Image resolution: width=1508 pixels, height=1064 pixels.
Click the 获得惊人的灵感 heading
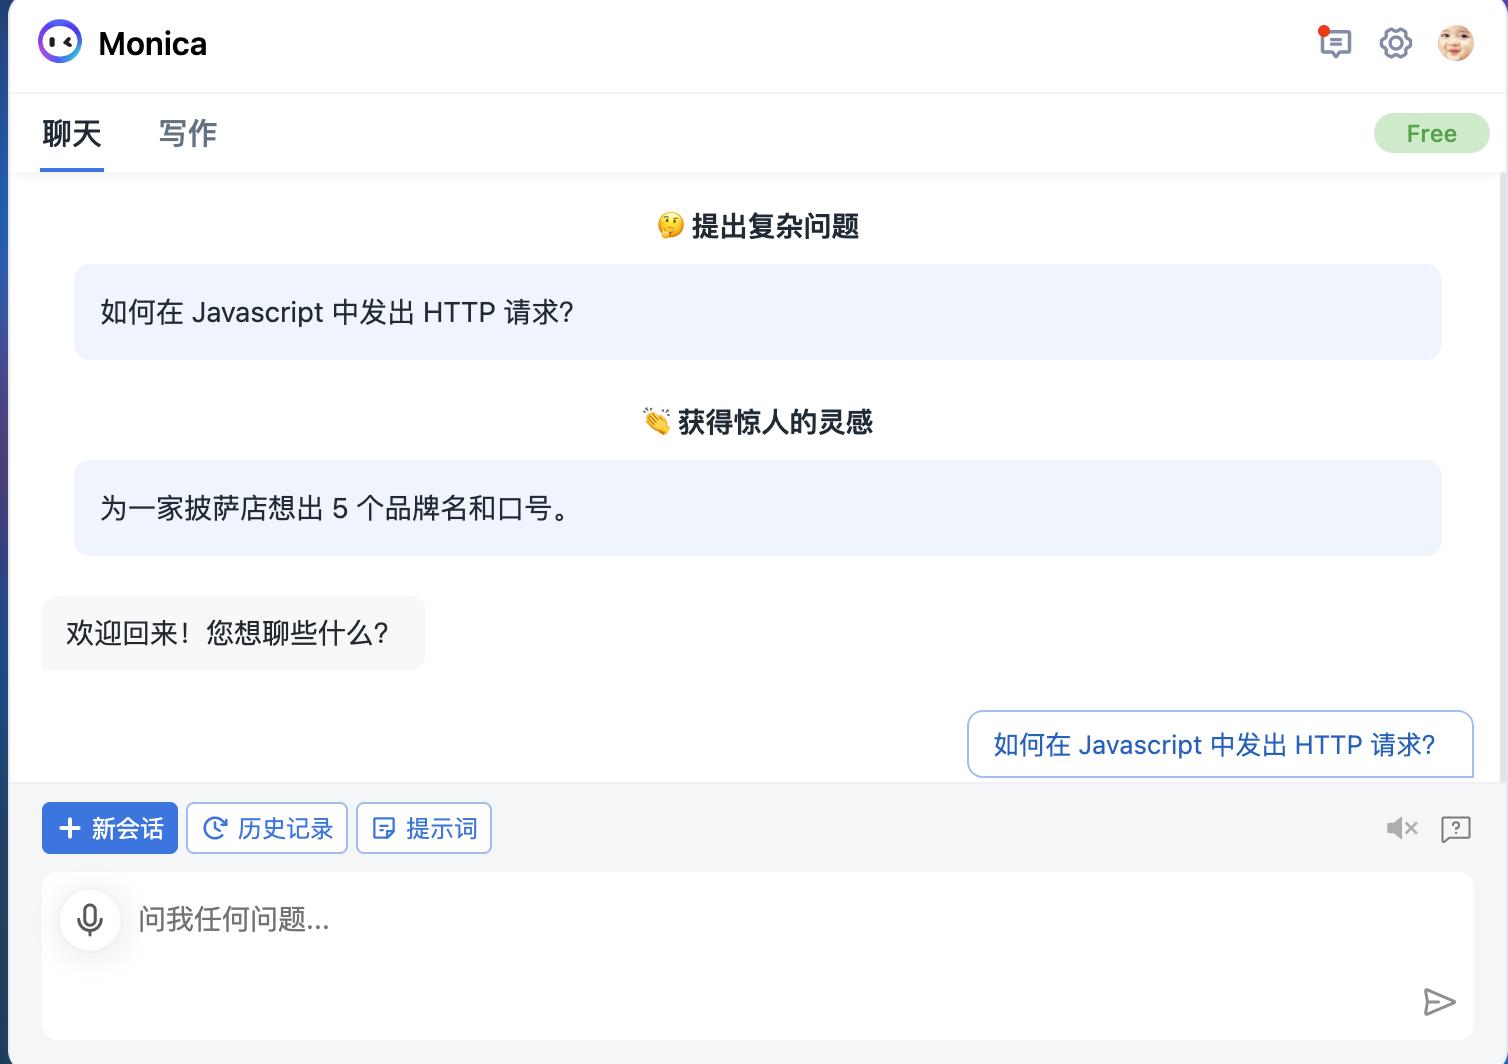[x=758, y=422]
